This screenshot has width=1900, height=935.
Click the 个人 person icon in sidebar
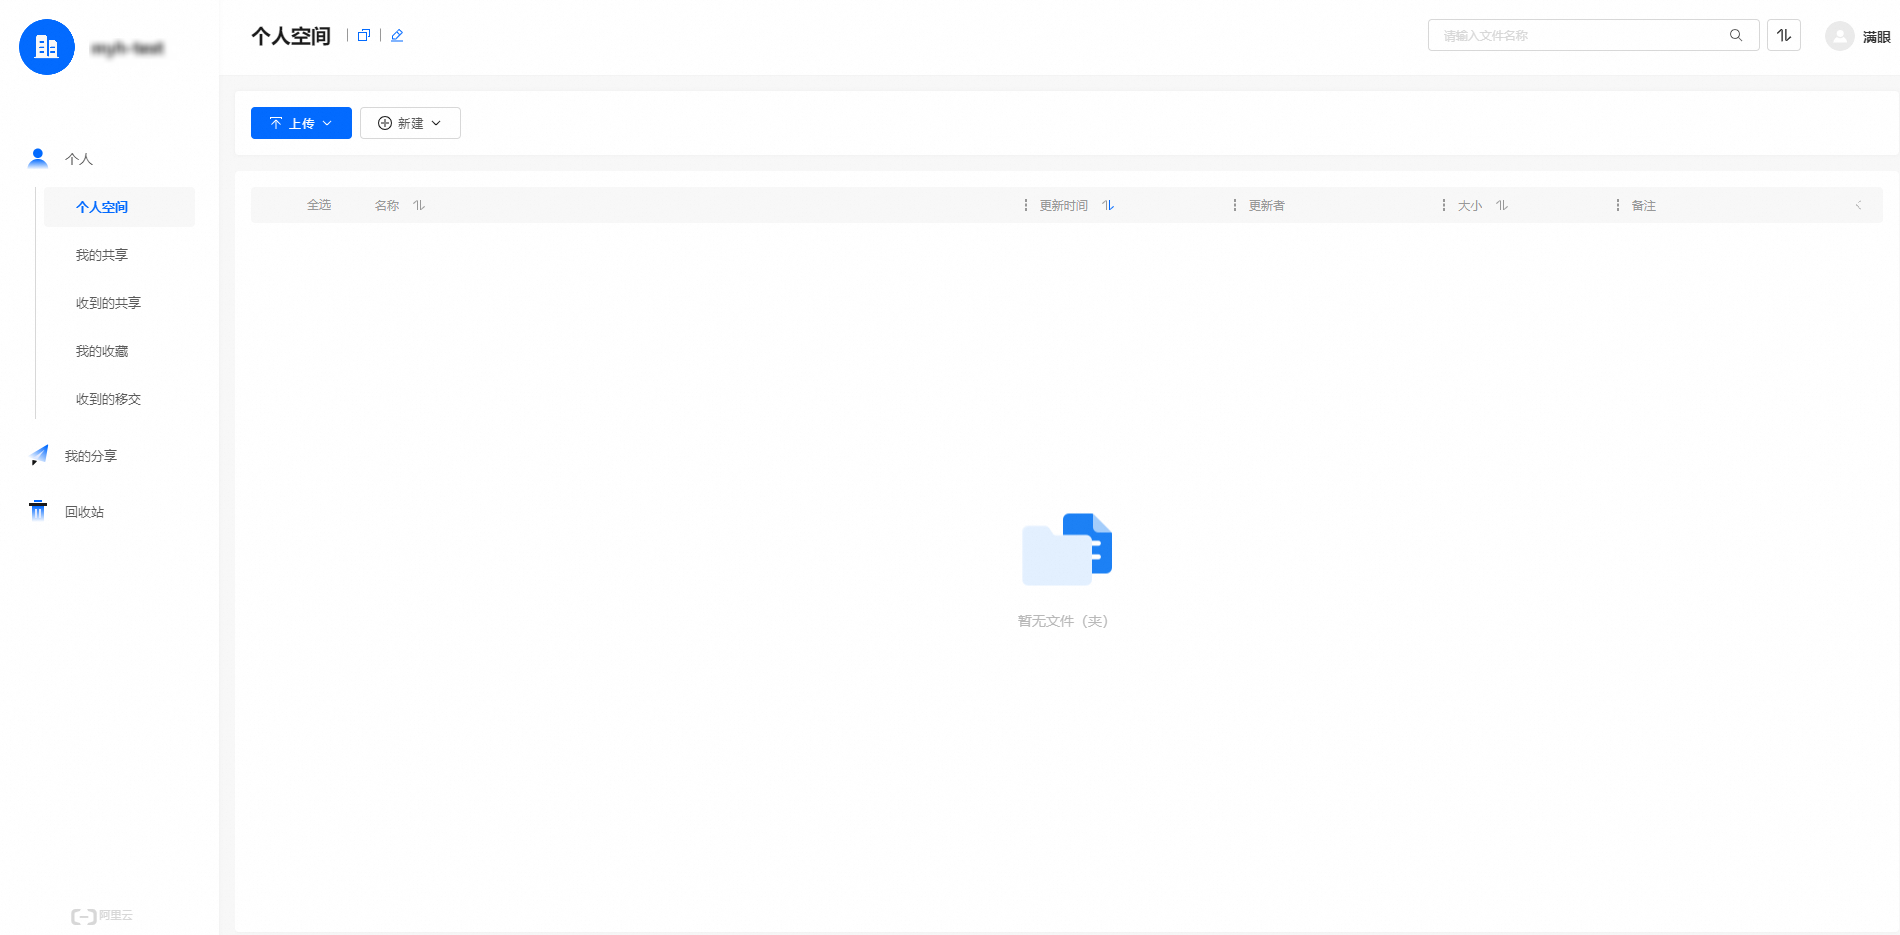coord(38,158)
